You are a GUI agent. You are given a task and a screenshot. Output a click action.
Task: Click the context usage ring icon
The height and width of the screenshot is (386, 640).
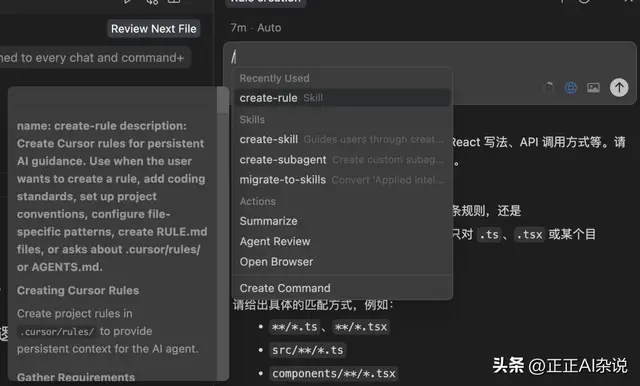tap(549, 87)
